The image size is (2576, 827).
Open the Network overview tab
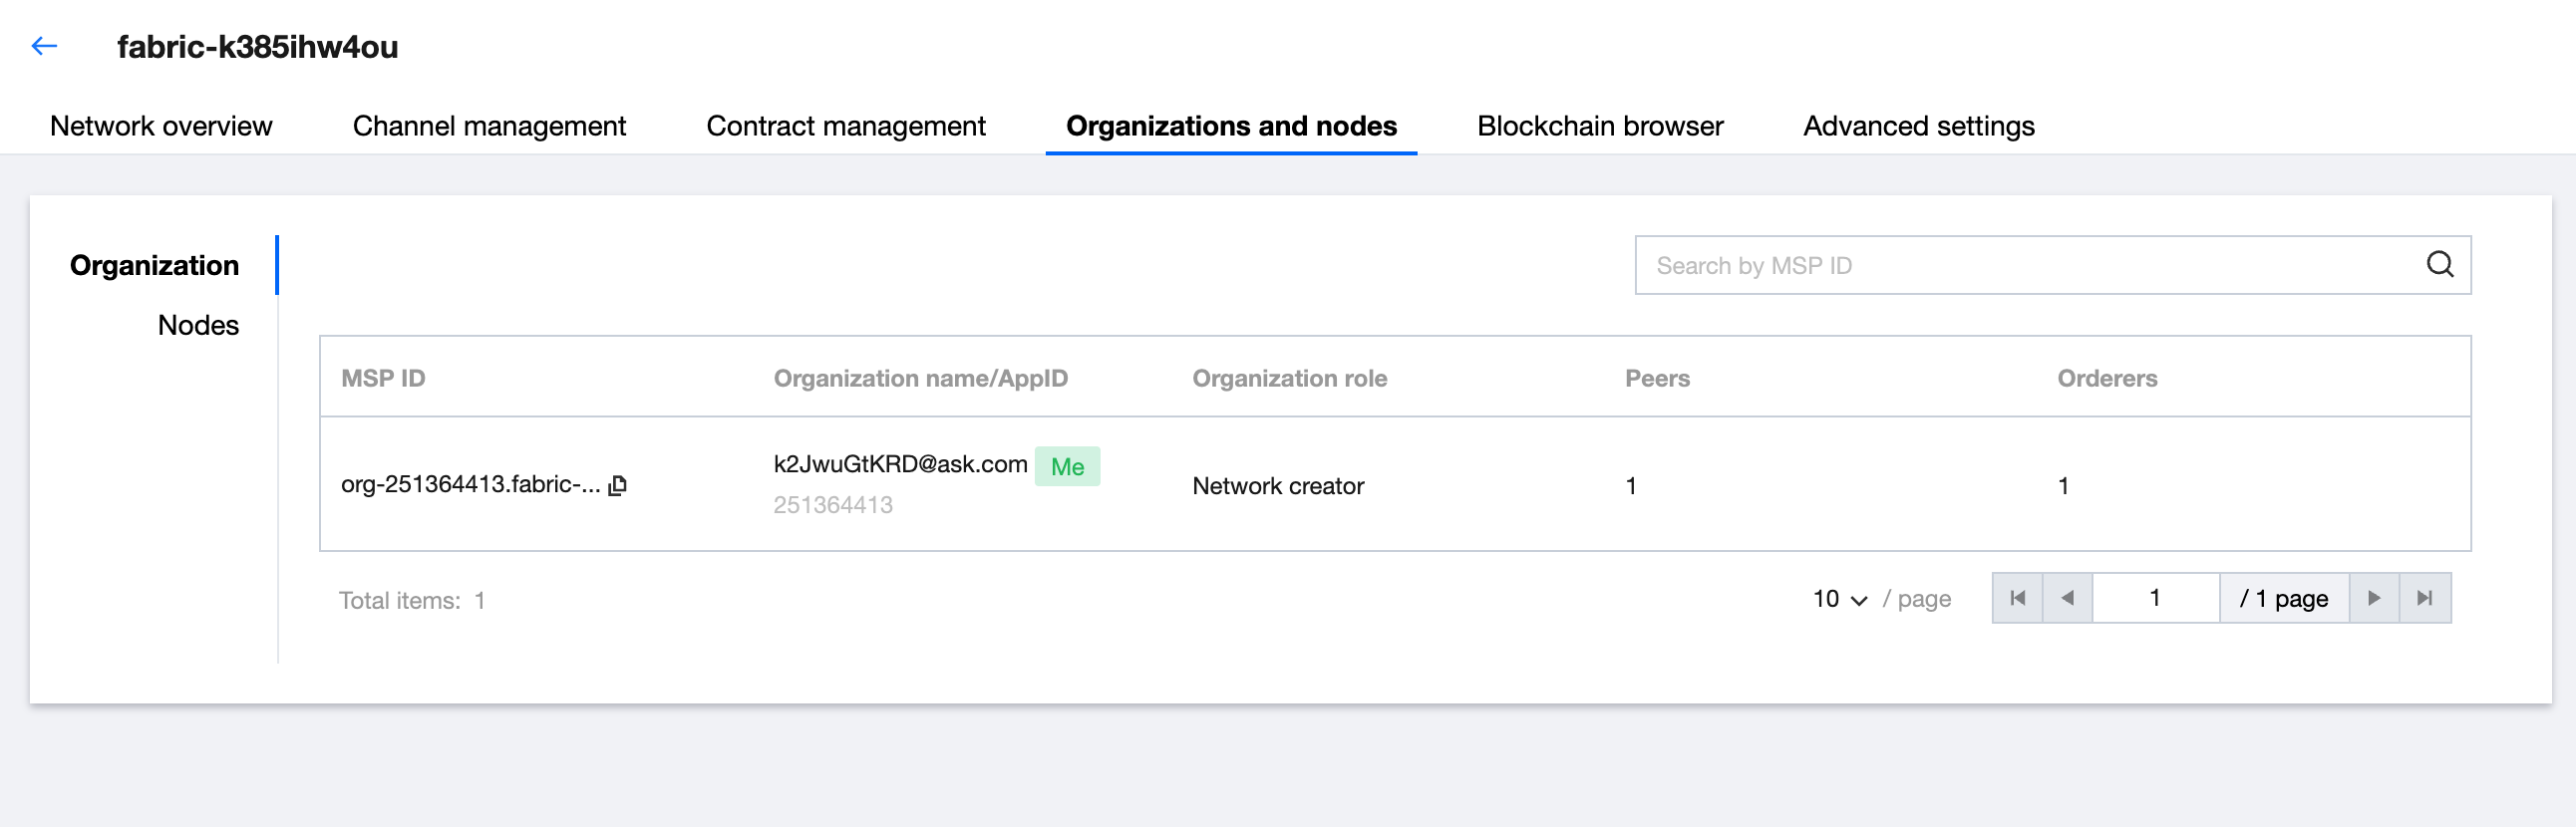click(161, 126)
